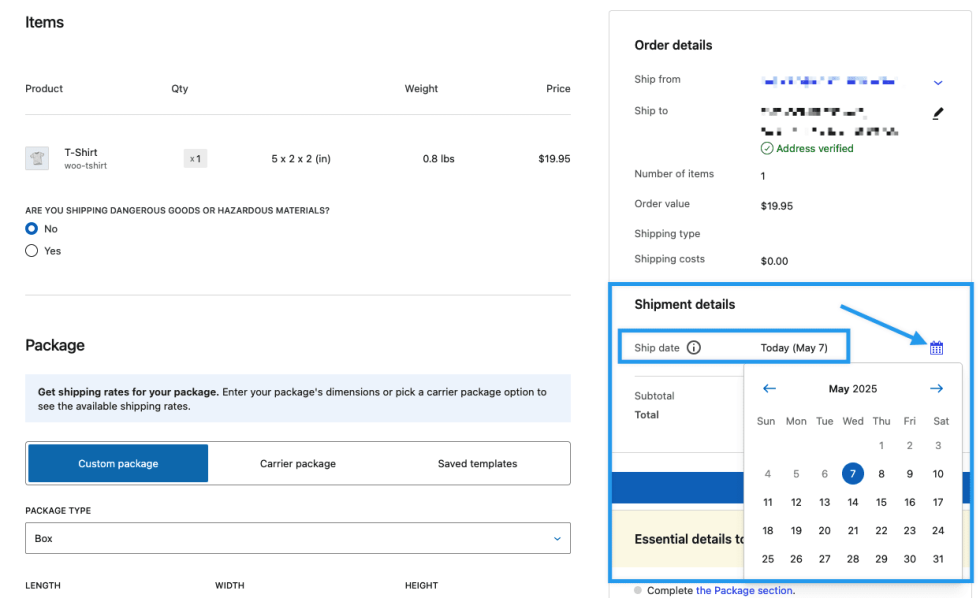The height and width of the screenshot is (598, 980).
Task: Click the Ship date info icon
Action: (694, 348)
